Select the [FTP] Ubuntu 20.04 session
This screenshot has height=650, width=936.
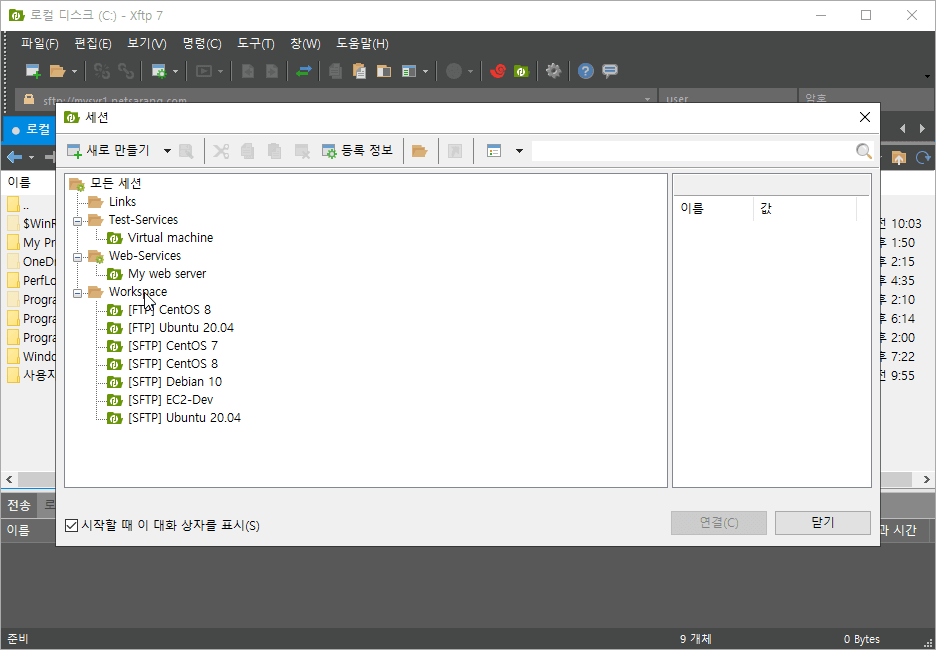(x=181, y=328)
